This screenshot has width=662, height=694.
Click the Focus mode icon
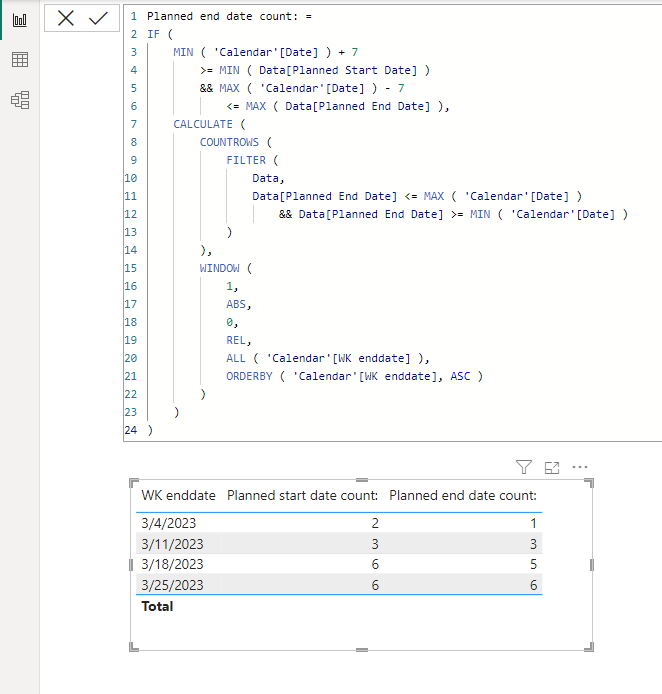pyautogui.click(x=552, y=467)
